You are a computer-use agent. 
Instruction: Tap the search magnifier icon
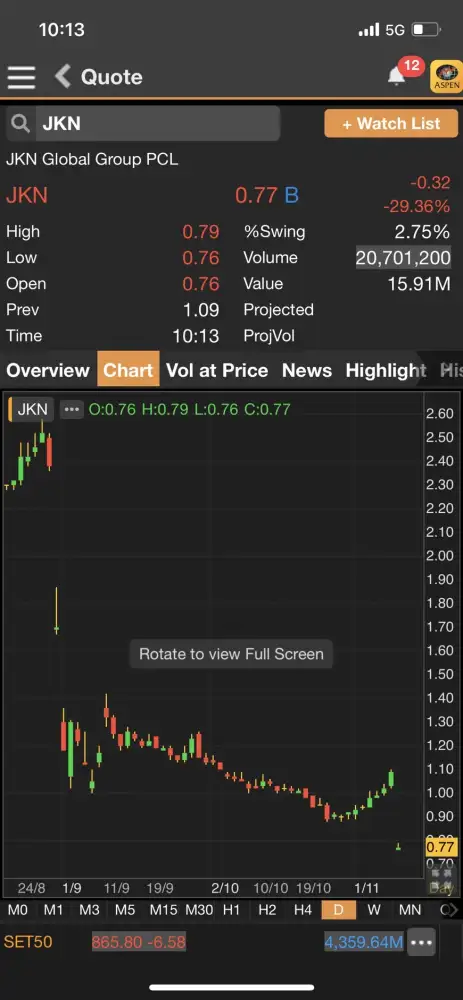20,123
